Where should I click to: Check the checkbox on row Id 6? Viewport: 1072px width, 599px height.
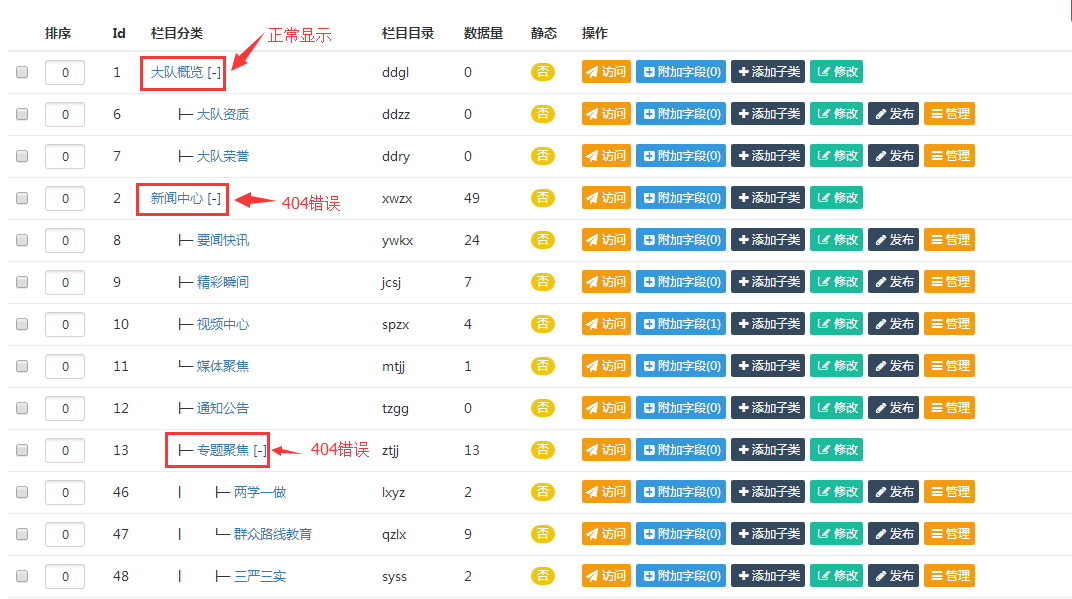coord(21,114)
